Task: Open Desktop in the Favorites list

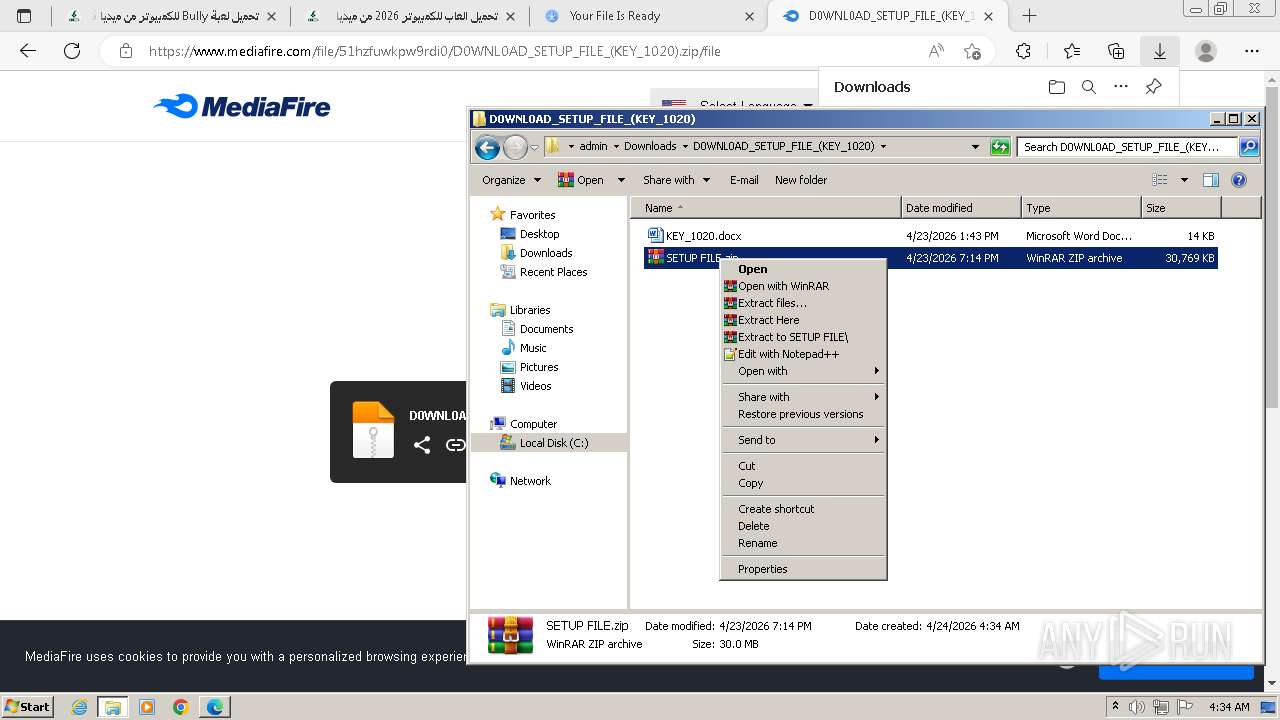Action: coord(539,234)
